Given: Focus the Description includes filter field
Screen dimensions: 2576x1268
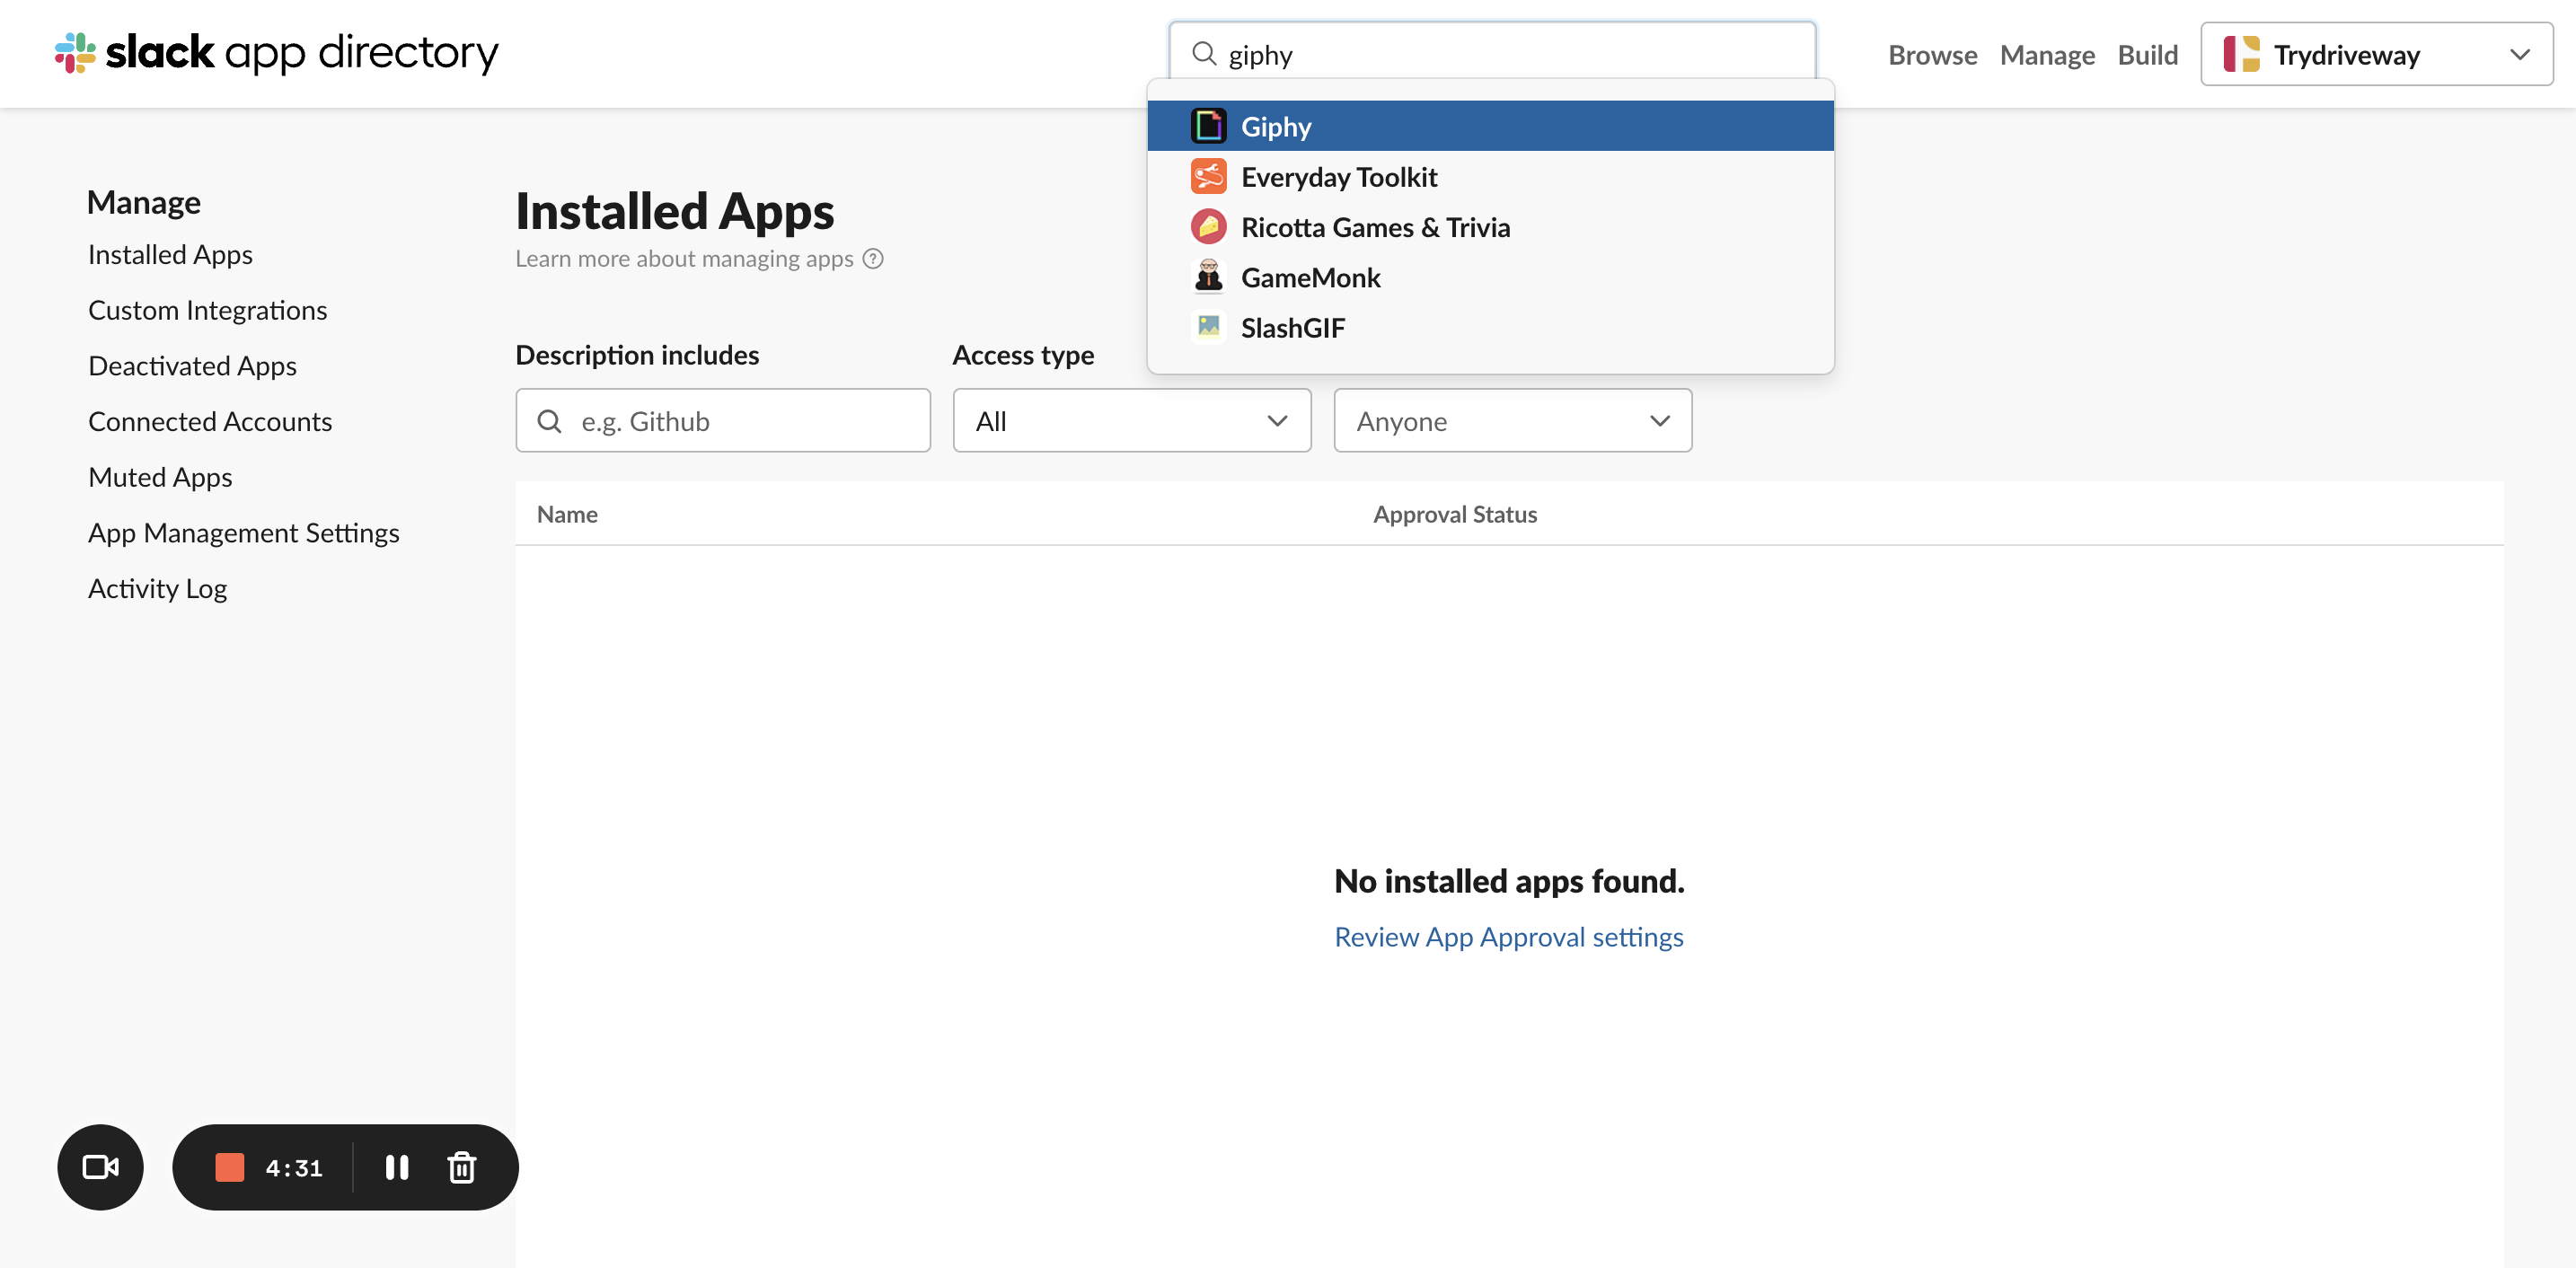Looking at the screenshot, I should click(x=722, y=421).
